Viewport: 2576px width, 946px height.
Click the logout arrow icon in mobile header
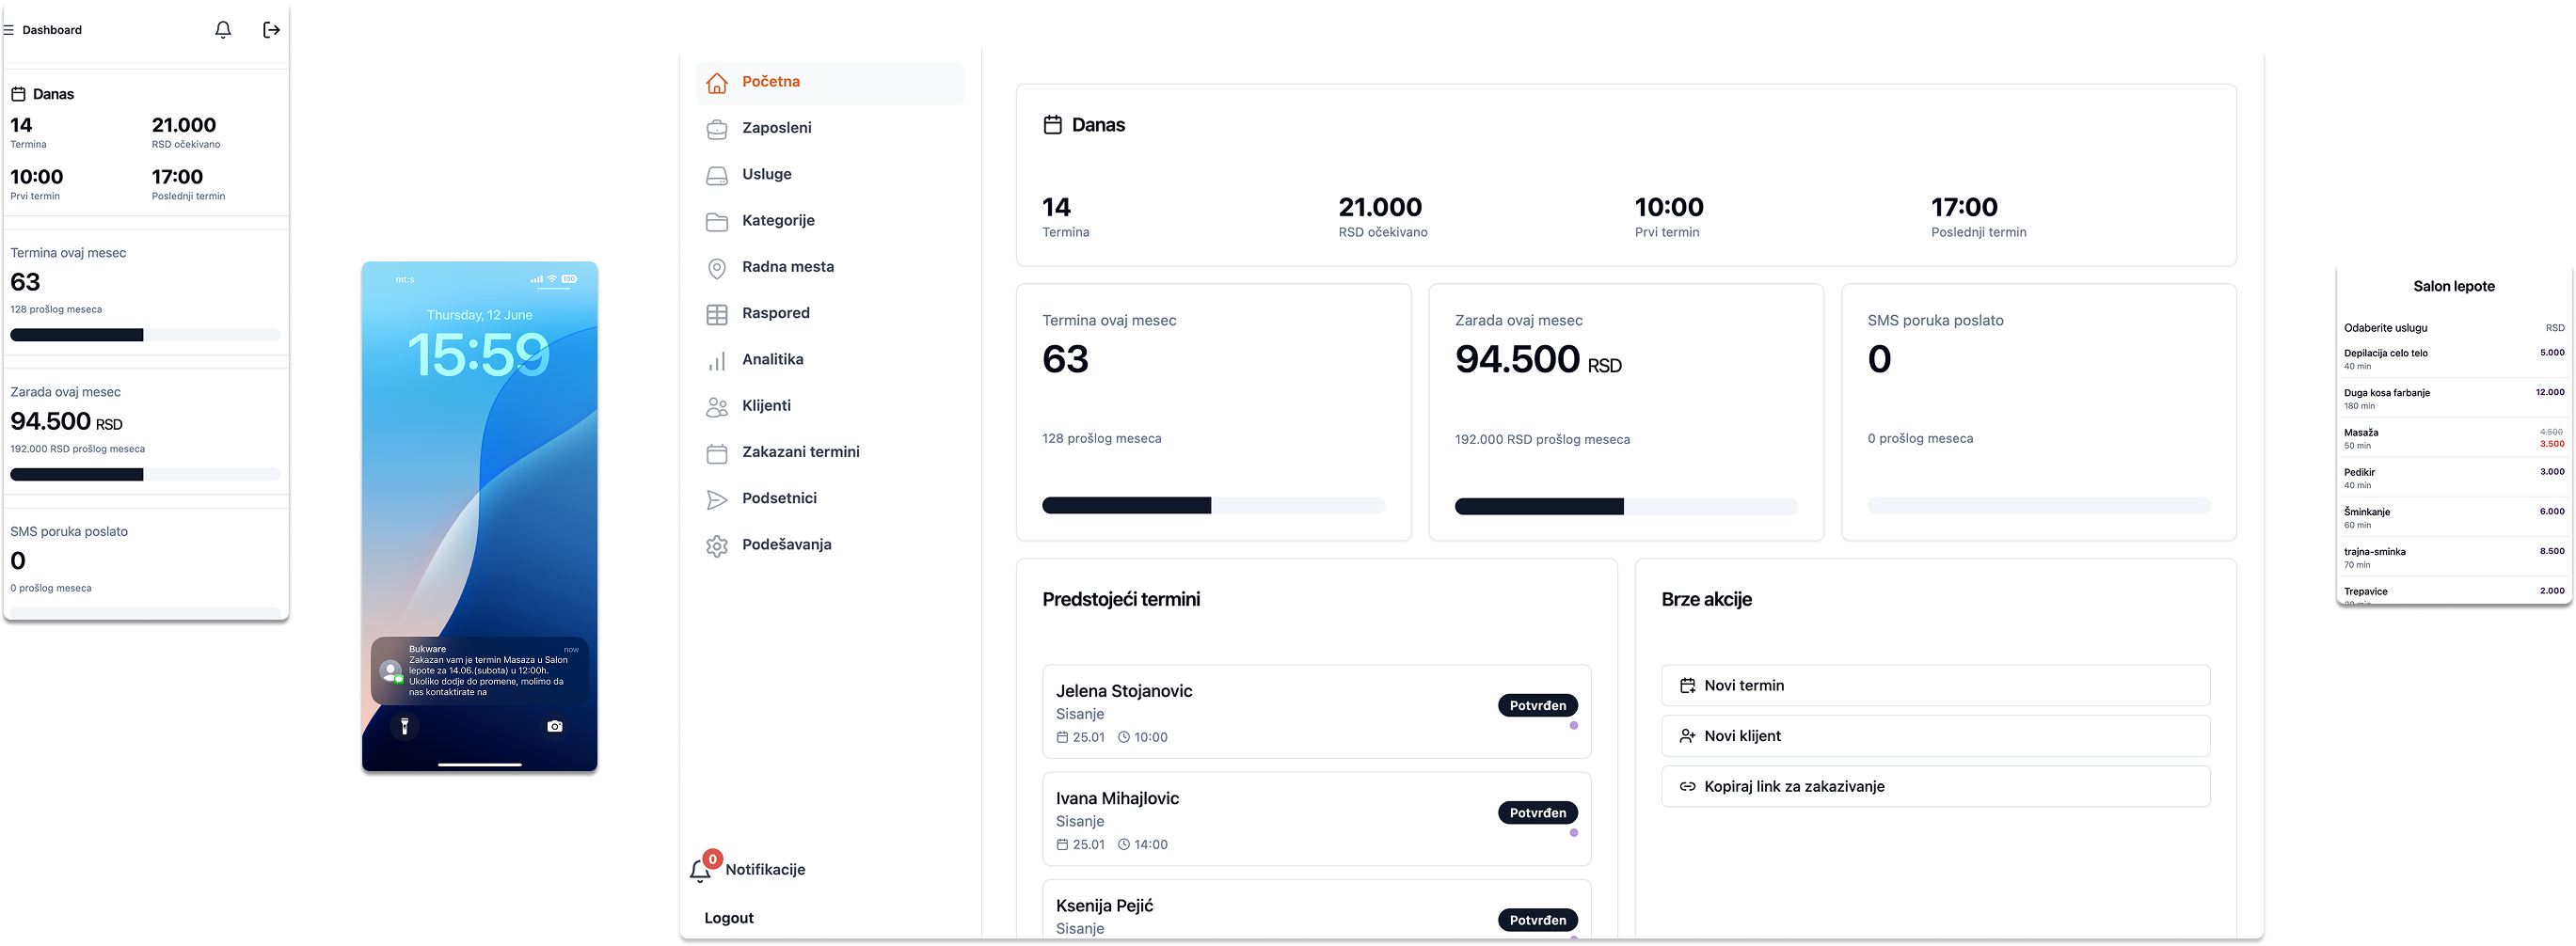point(271,30)
